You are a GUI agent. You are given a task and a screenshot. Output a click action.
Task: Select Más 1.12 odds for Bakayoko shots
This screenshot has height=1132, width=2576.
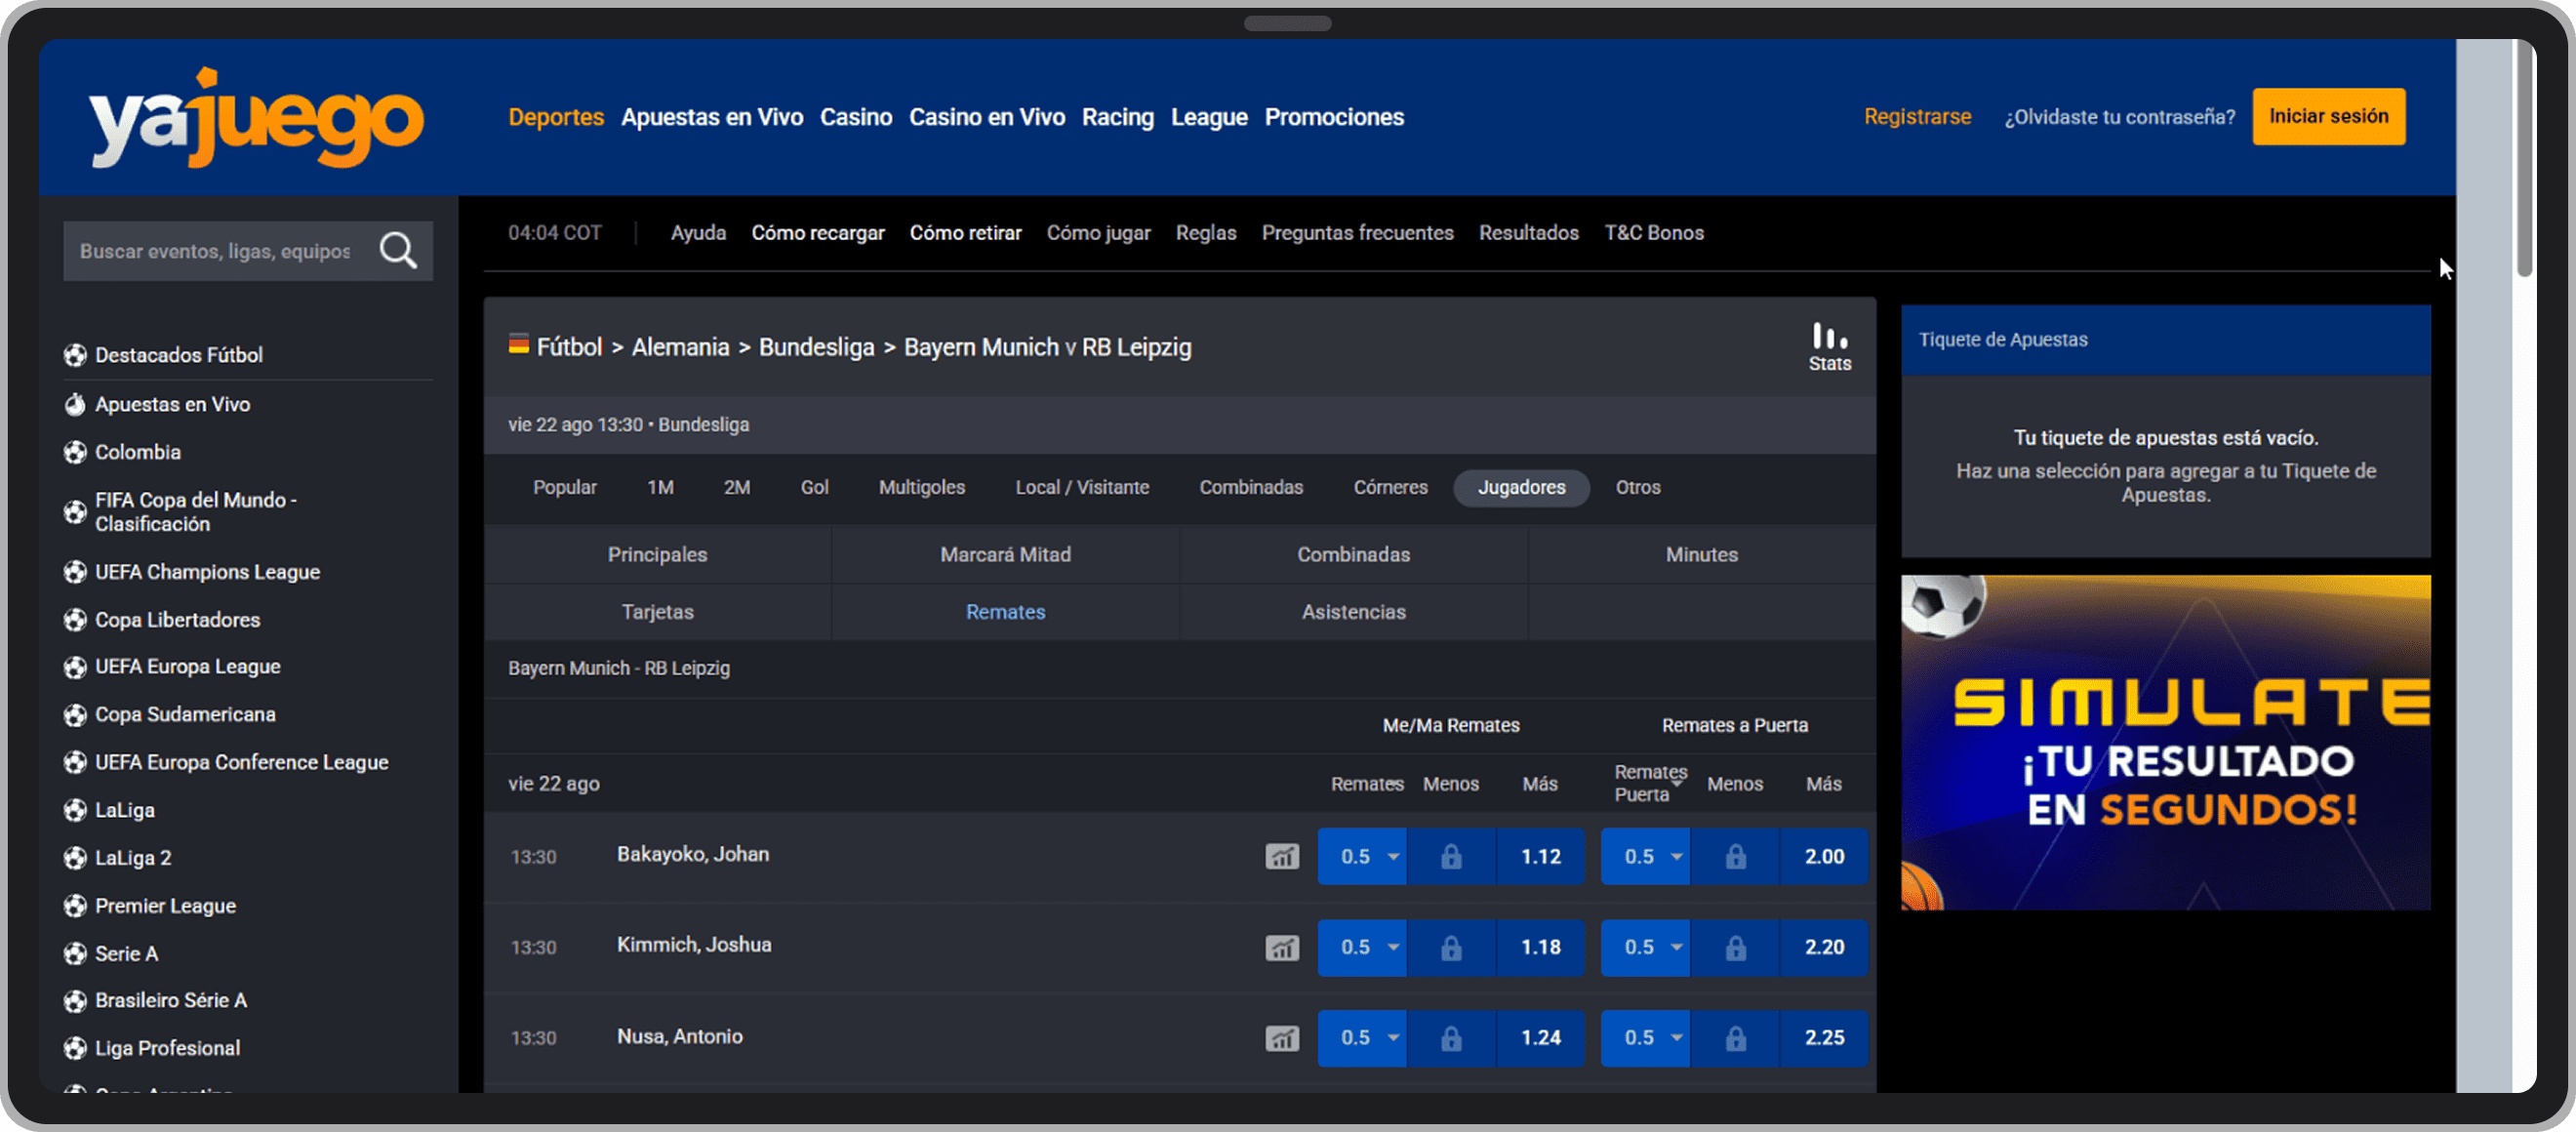1541,857
